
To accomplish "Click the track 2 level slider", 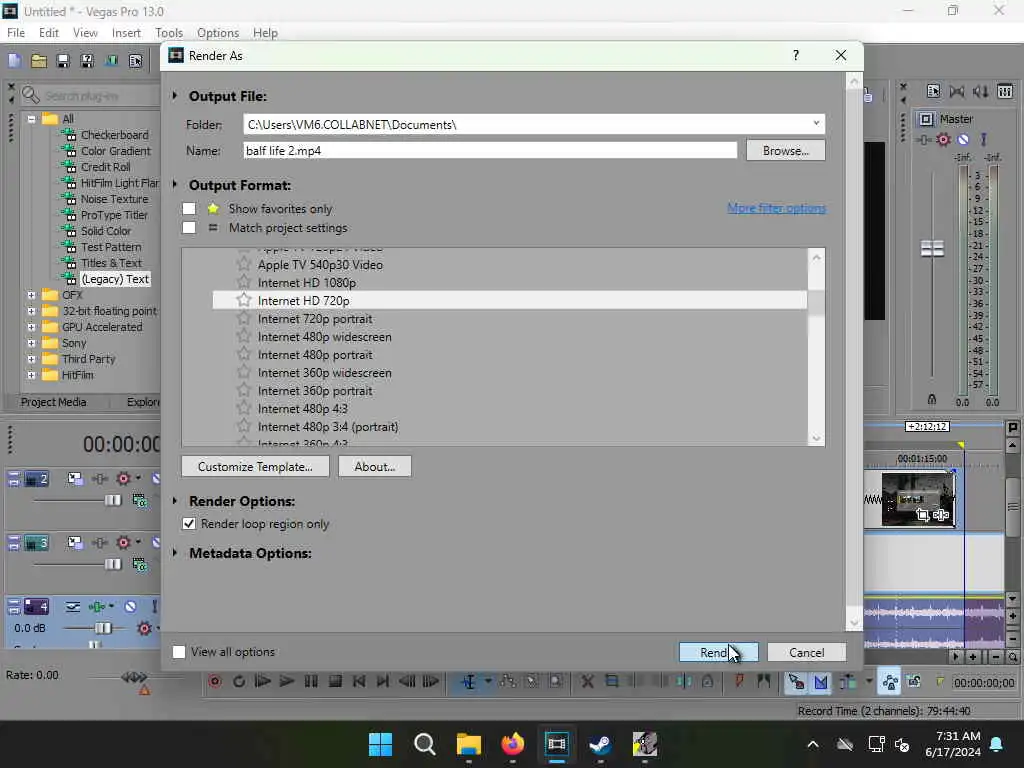I will pyautogui.click(x=112, y=500).
